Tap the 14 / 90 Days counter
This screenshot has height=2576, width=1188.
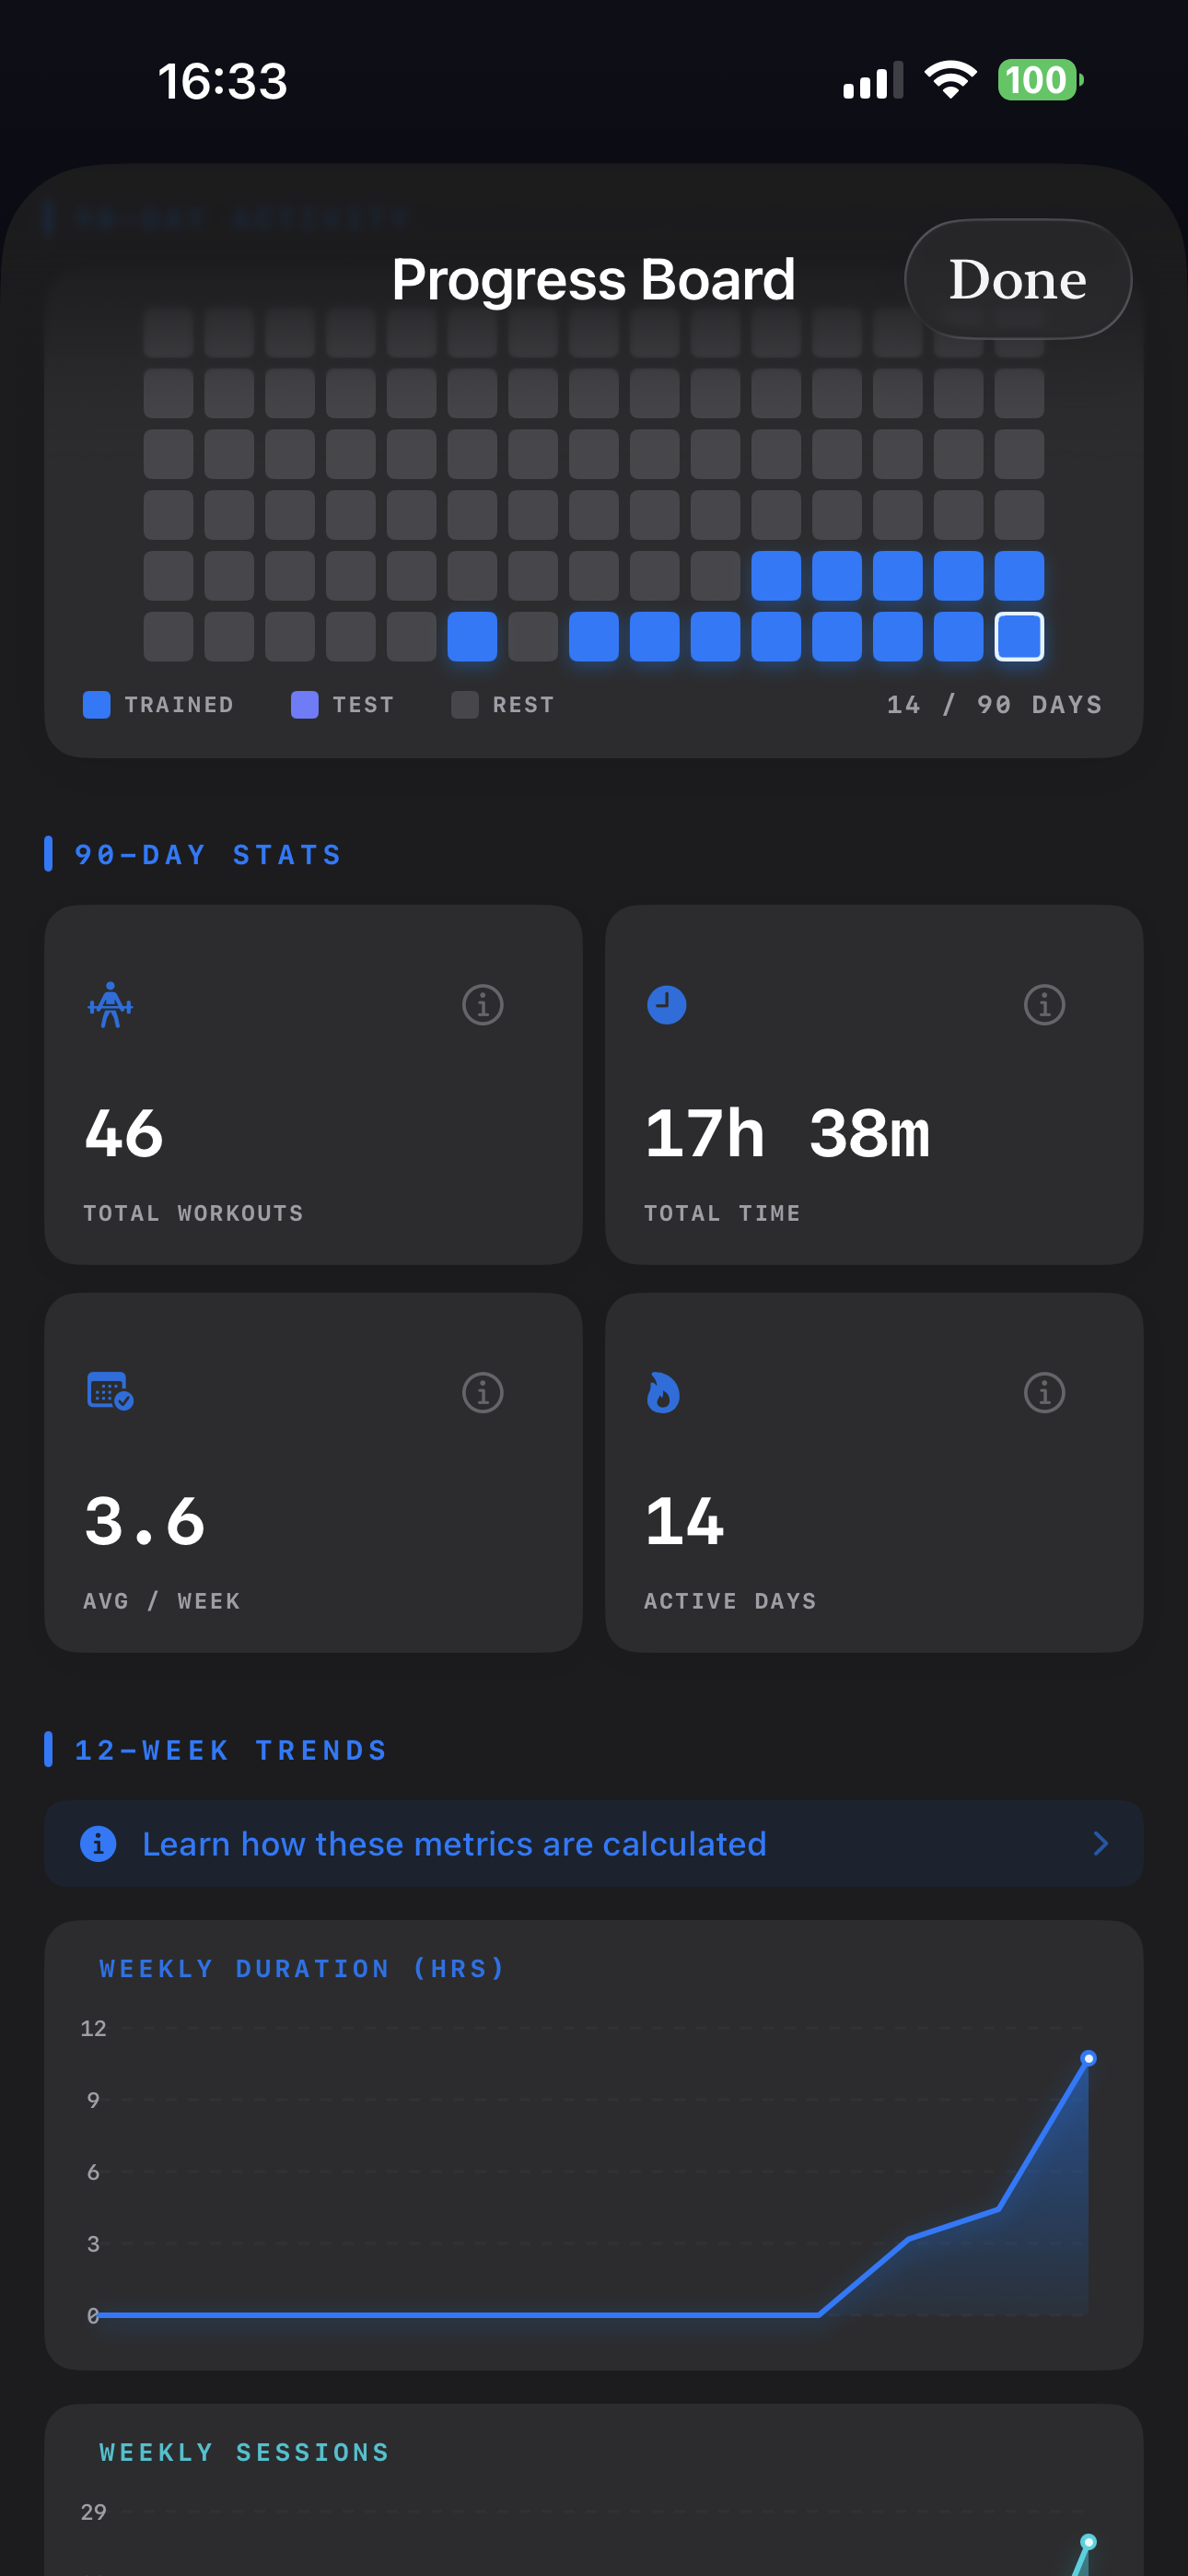994,705
